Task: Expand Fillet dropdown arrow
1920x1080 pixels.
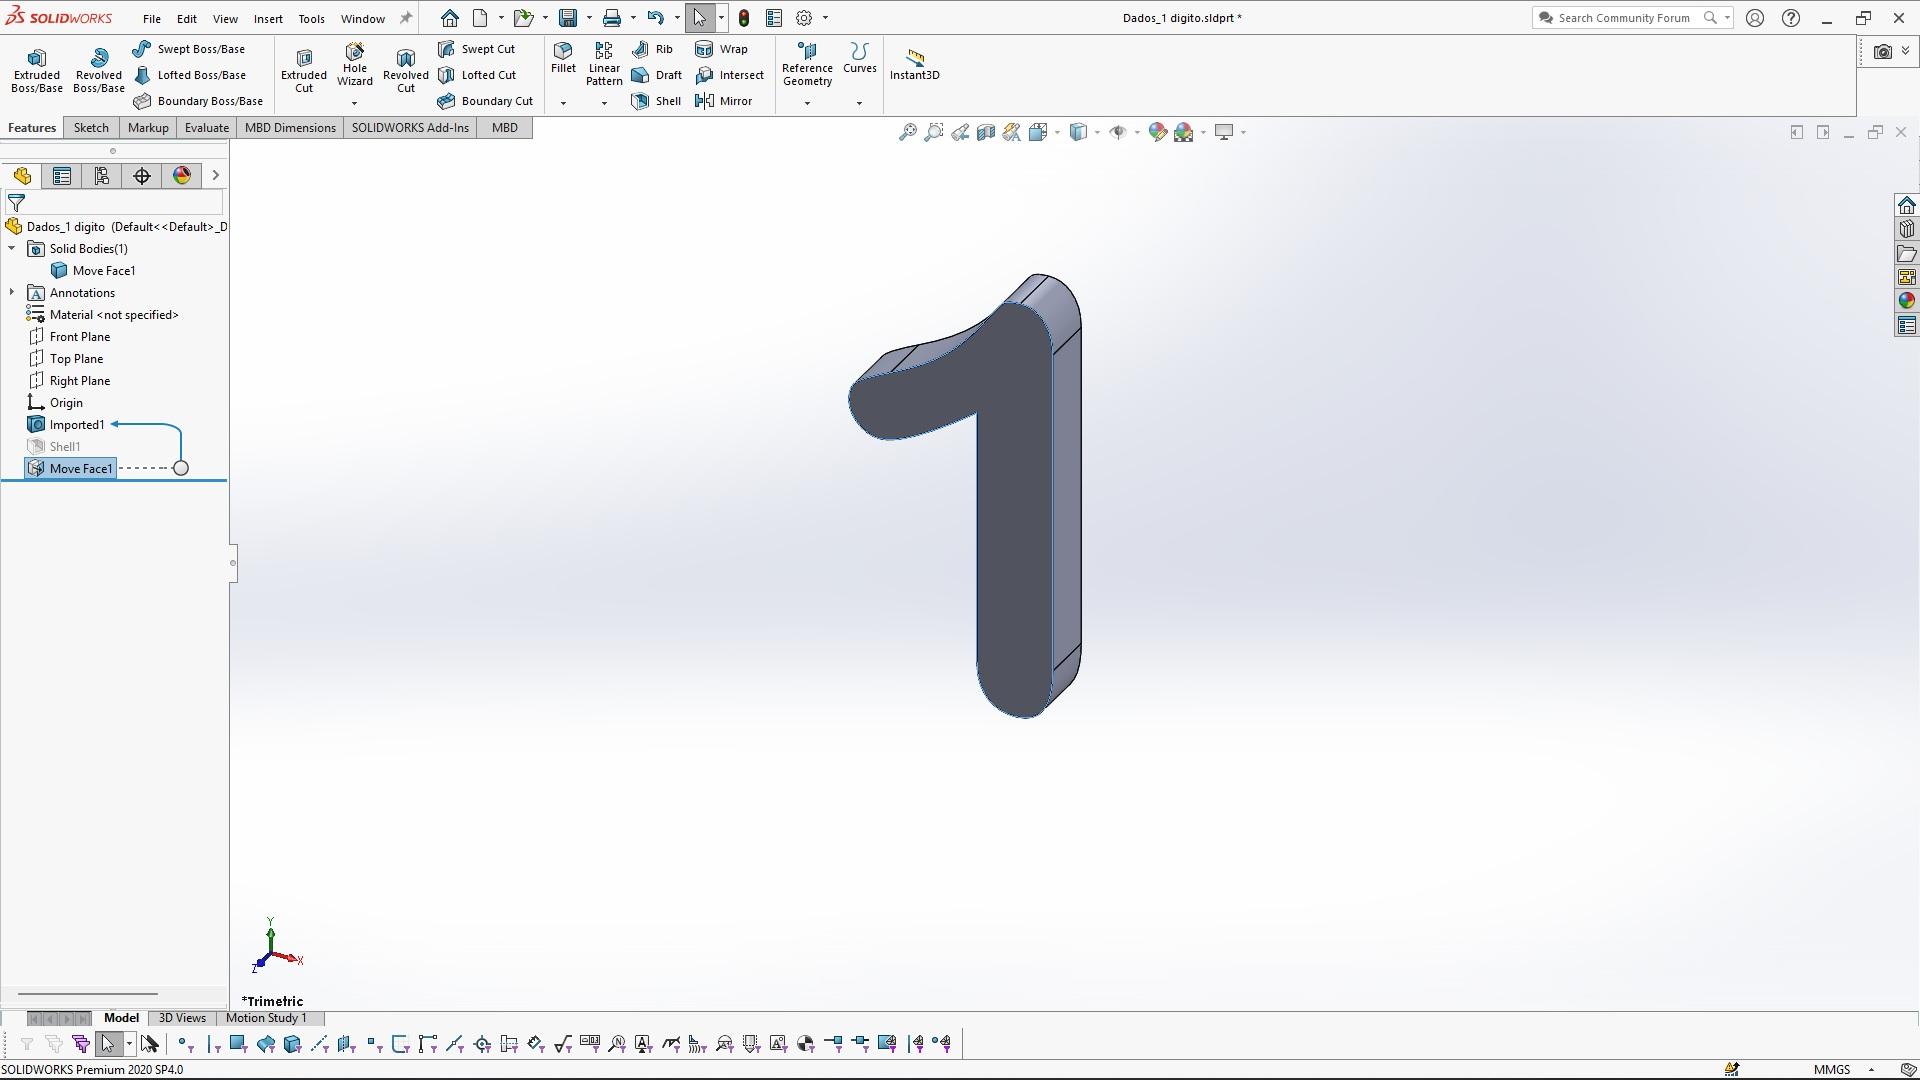Action: tap(563, 103)
